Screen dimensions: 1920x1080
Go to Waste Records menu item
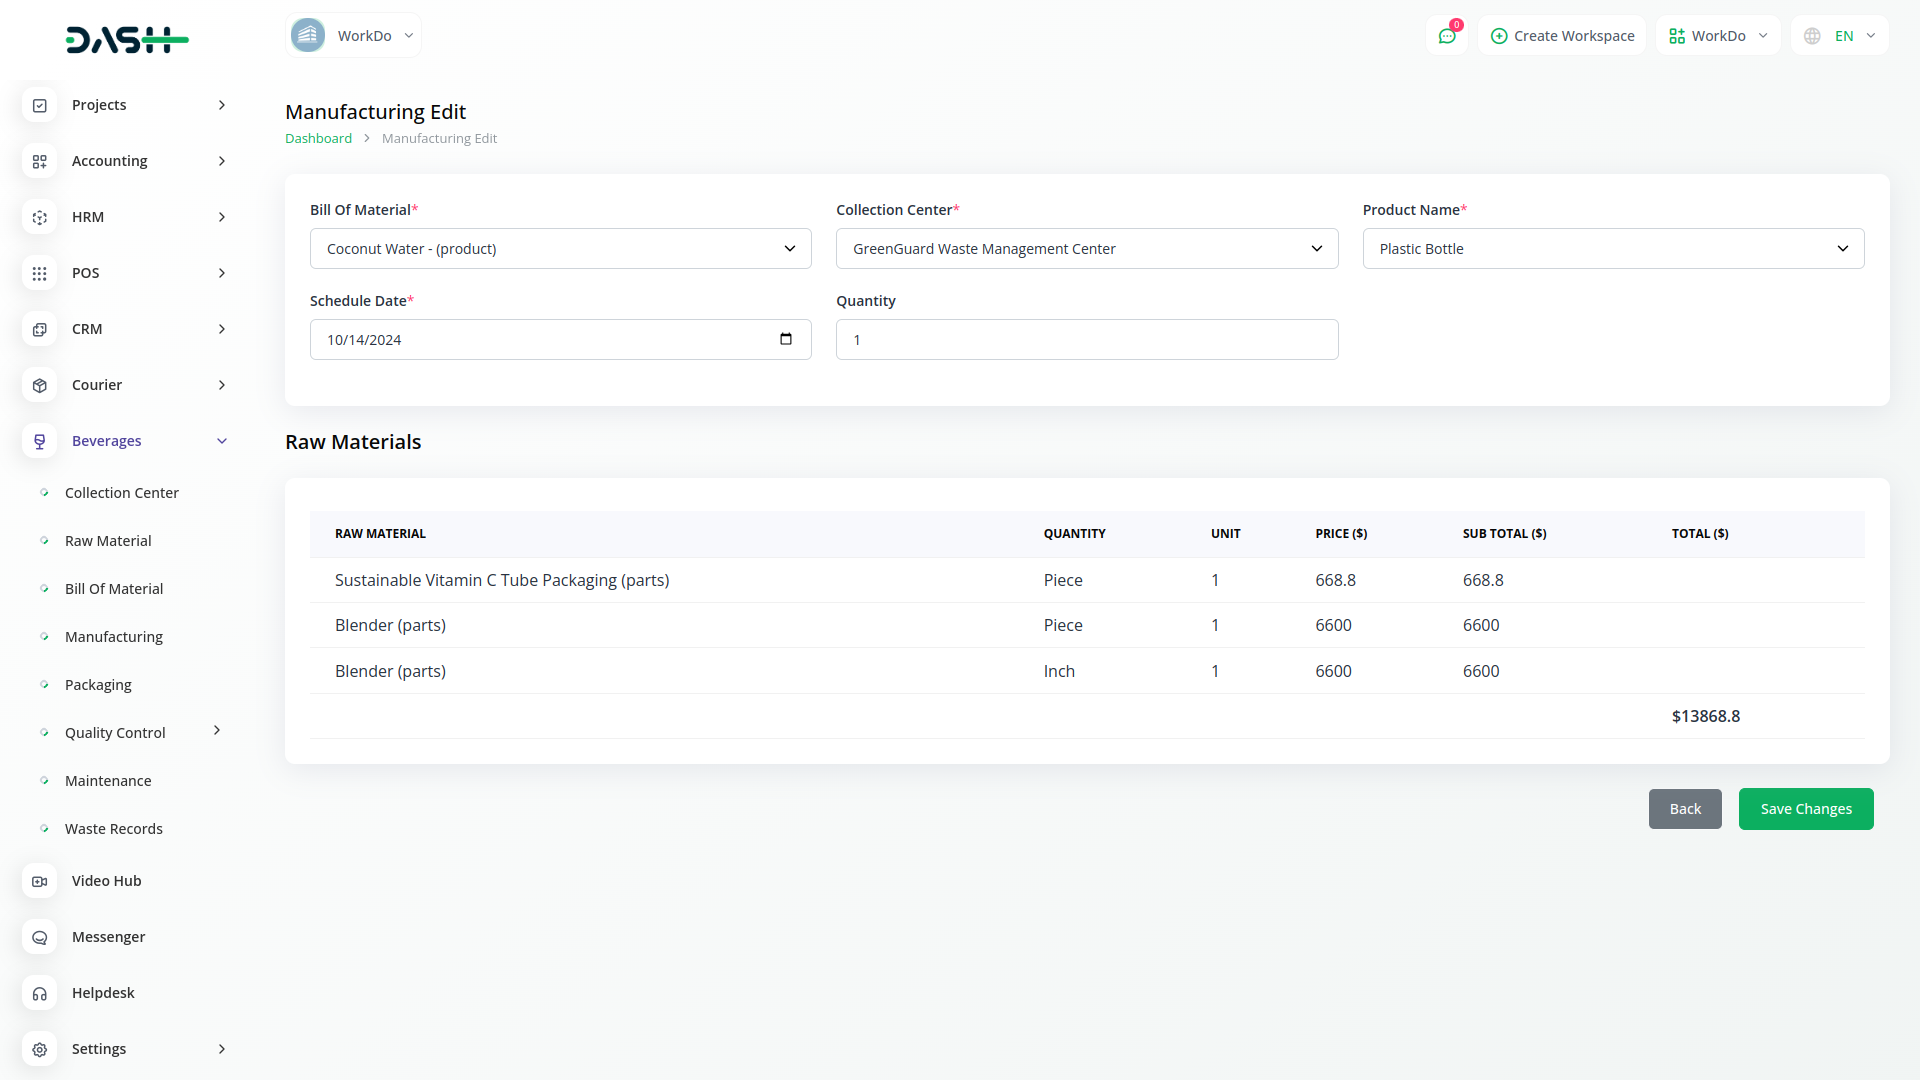pos(113,829)
